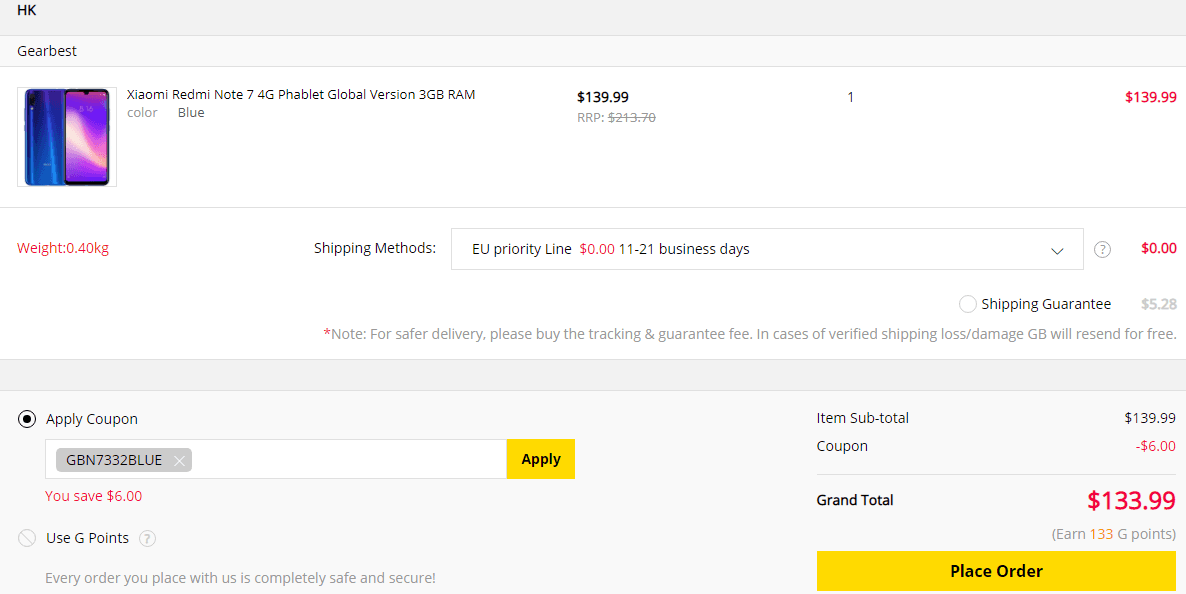Click the shipping cost $0.00 beside the help icon
Viewport: 1186px width, 594px height.
[1159, 248]
